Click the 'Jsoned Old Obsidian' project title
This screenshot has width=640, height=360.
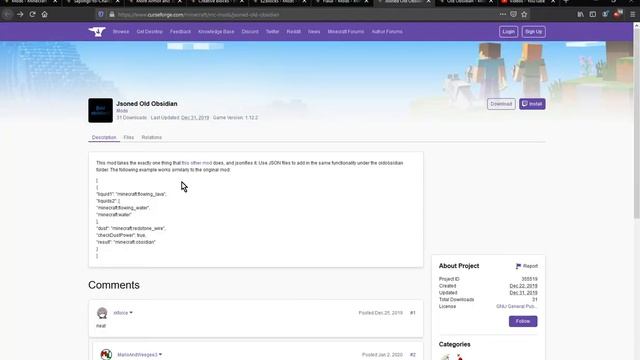pyautogui.click(x=147, y=104)
